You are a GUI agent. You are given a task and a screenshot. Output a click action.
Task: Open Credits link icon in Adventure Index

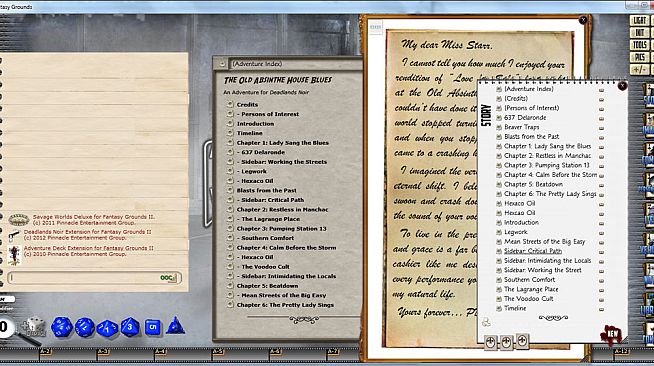[230, 104]
